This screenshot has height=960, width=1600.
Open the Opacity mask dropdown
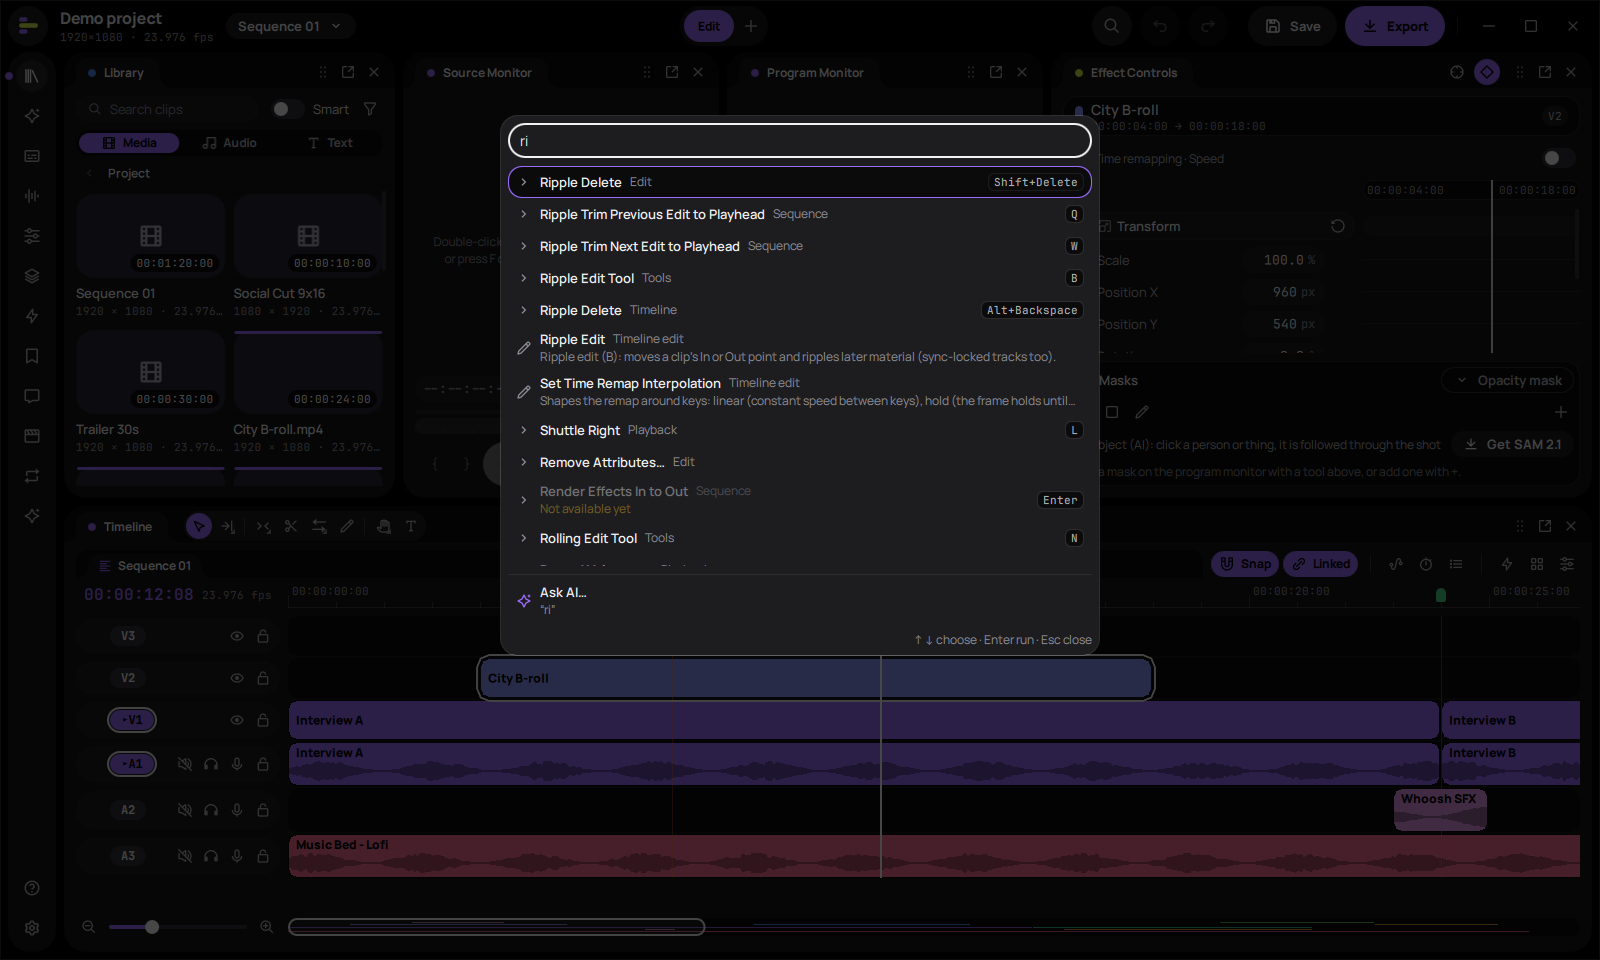pyautogui.click(x=1508, y=380)
